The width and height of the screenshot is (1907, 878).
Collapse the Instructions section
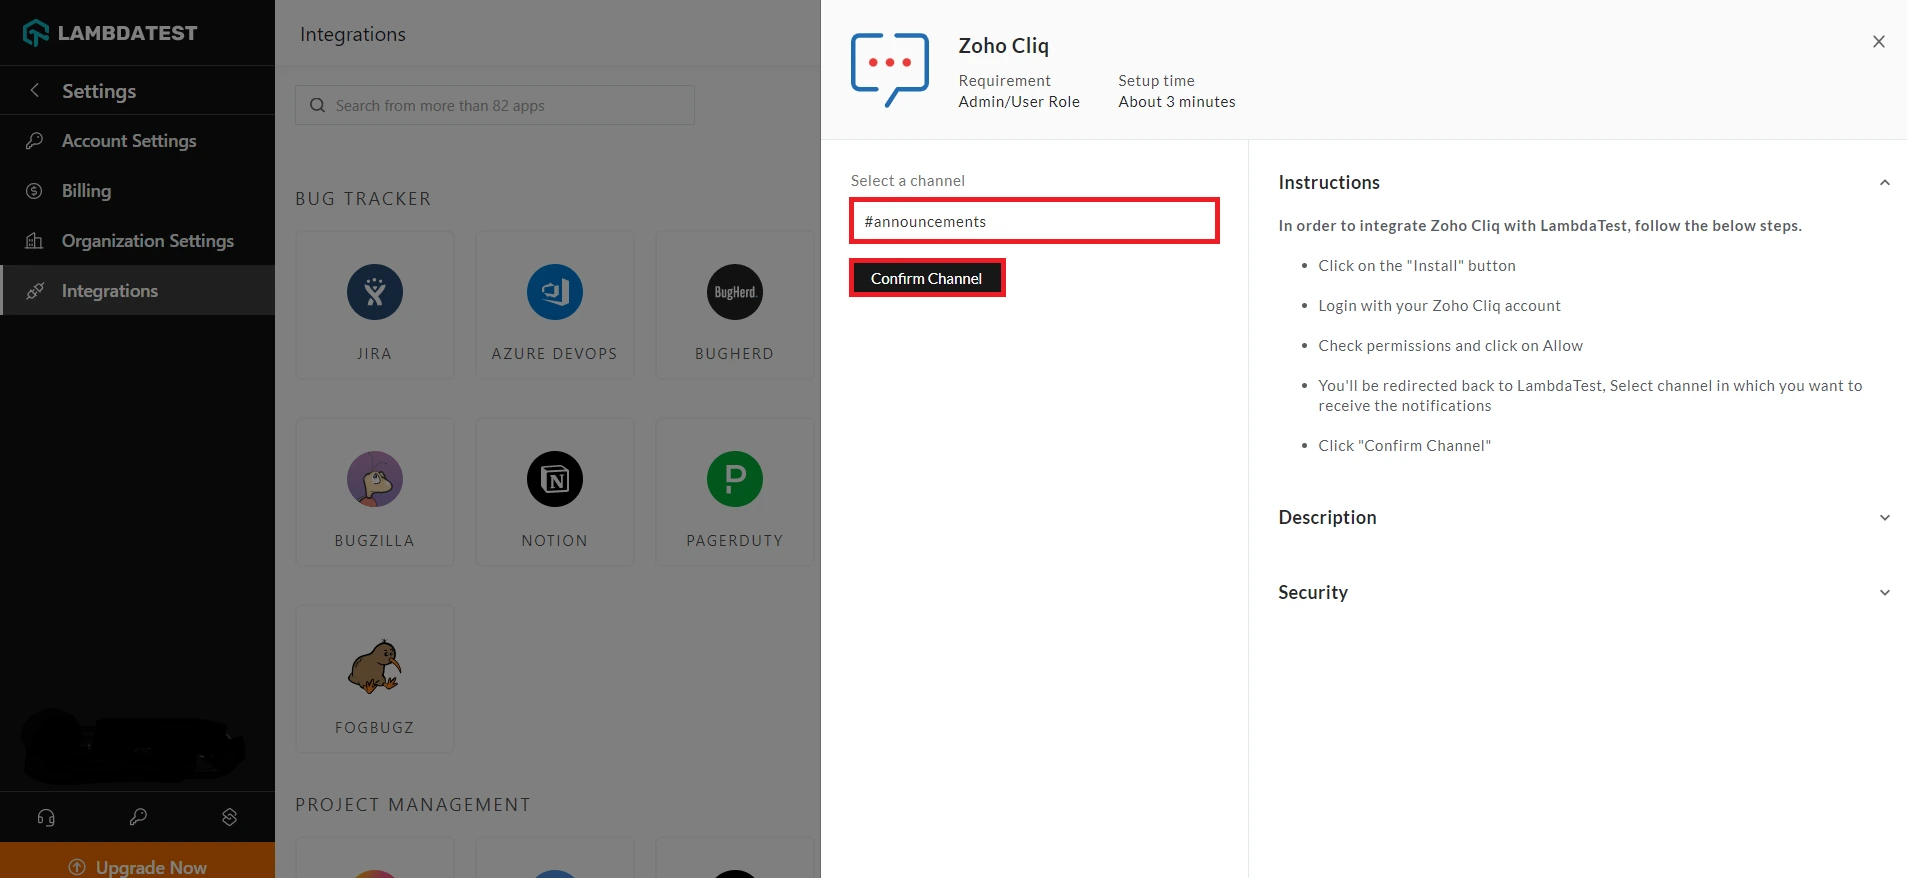coord(1884,183)
